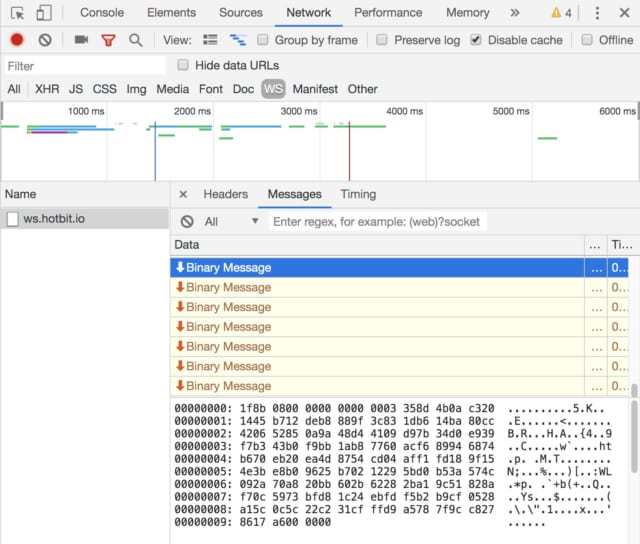Image resolution: width=640 pixels, height=544 pixels.
Task: Click the red load-event line in timeline
Action: (349, 151)
